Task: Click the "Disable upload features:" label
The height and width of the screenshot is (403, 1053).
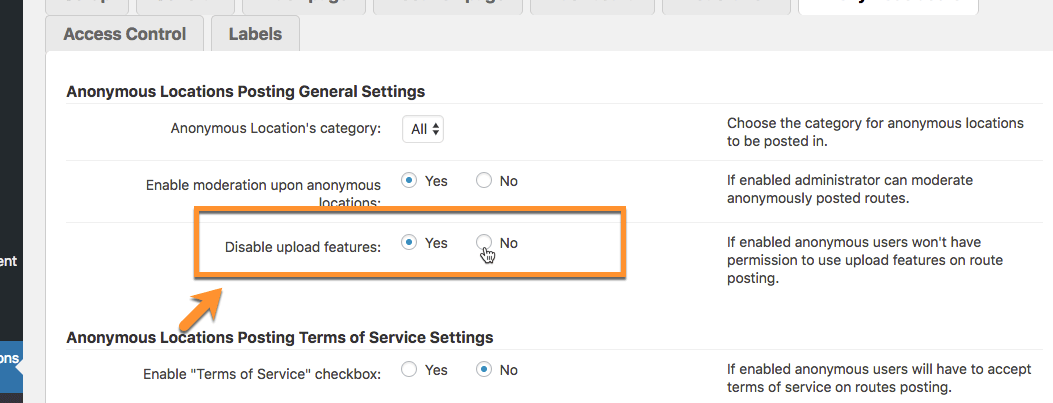Action: [x=302, y=247]
